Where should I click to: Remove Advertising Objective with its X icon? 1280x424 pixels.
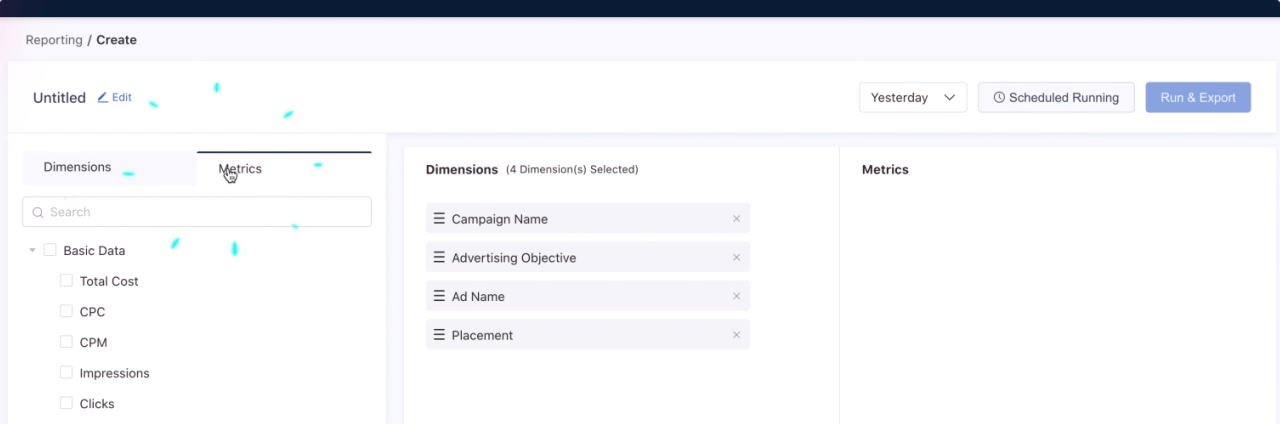[737, 258]
